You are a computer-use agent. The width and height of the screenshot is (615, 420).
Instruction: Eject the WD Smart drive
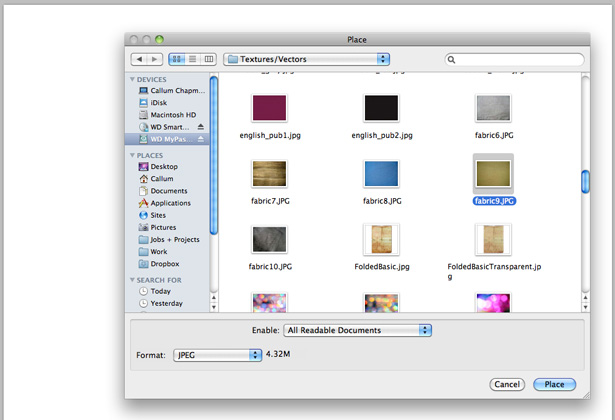click(201, 127)
